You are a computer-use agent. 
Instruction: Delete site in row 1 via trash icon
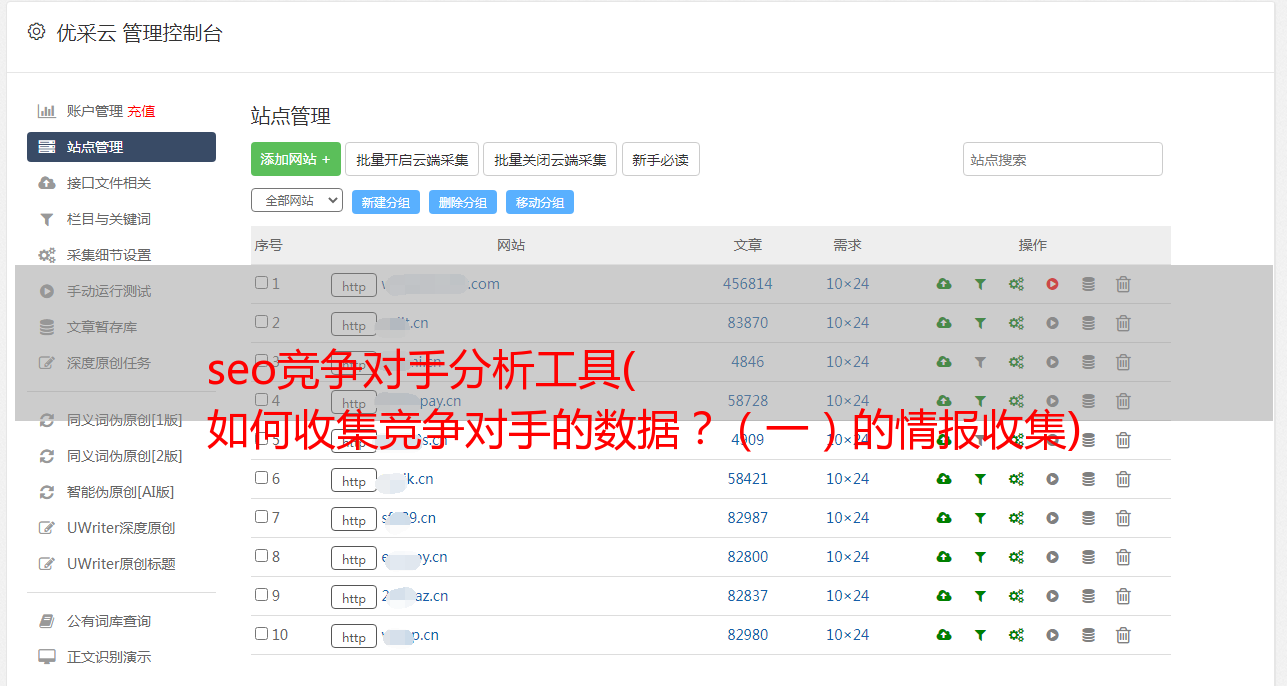tap(1123, 284)
